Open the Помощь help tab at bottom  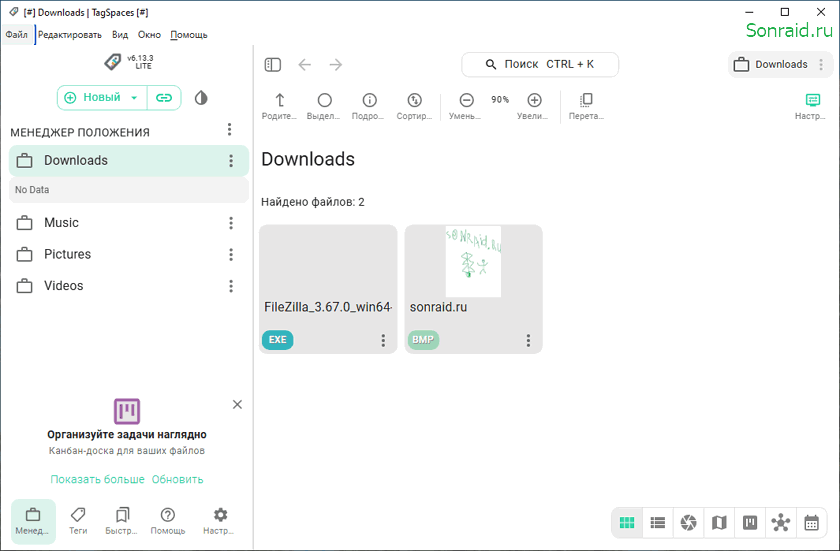point(167,522)
